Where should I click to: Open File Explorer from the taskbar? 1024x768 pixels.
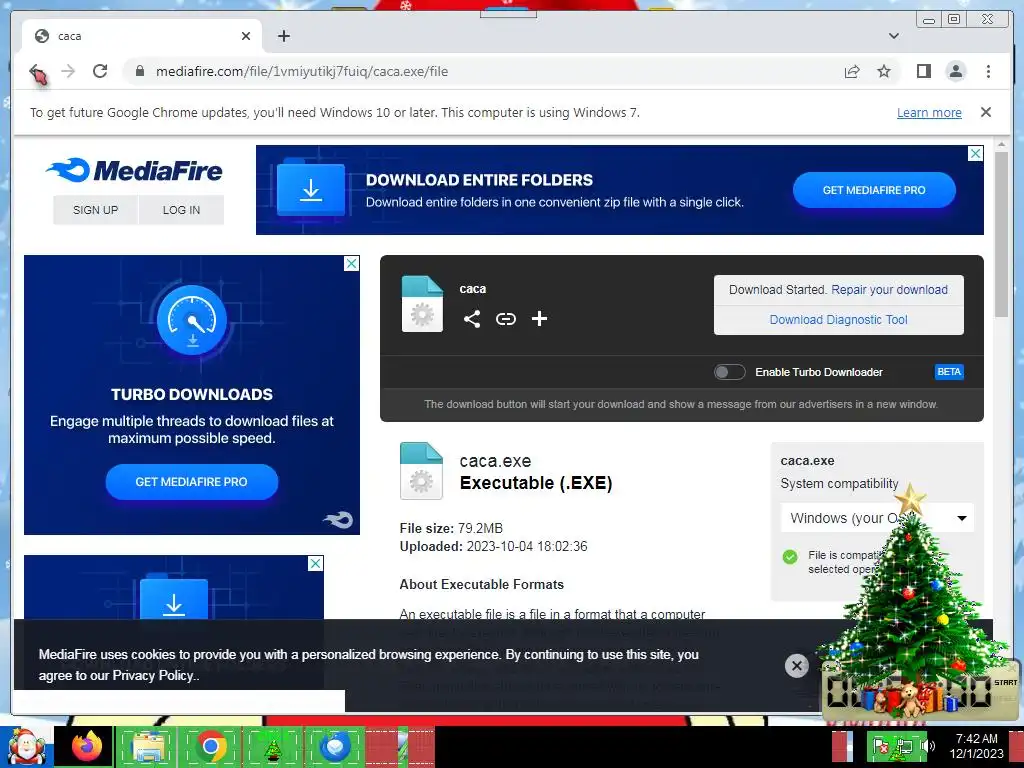tap(148, 746)
